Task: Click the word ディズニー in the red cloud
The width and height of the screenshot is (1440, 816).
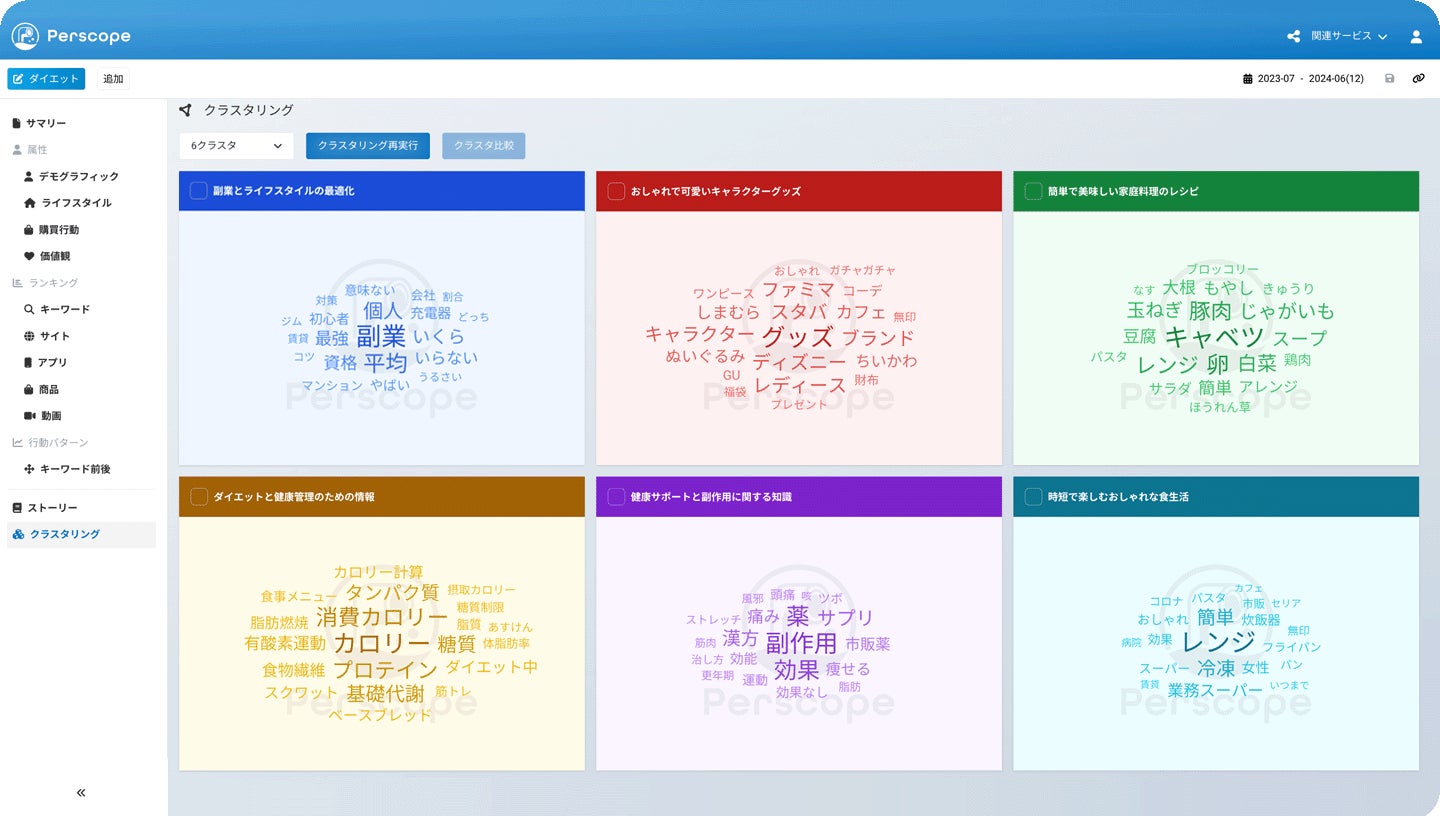Action: 799,361
